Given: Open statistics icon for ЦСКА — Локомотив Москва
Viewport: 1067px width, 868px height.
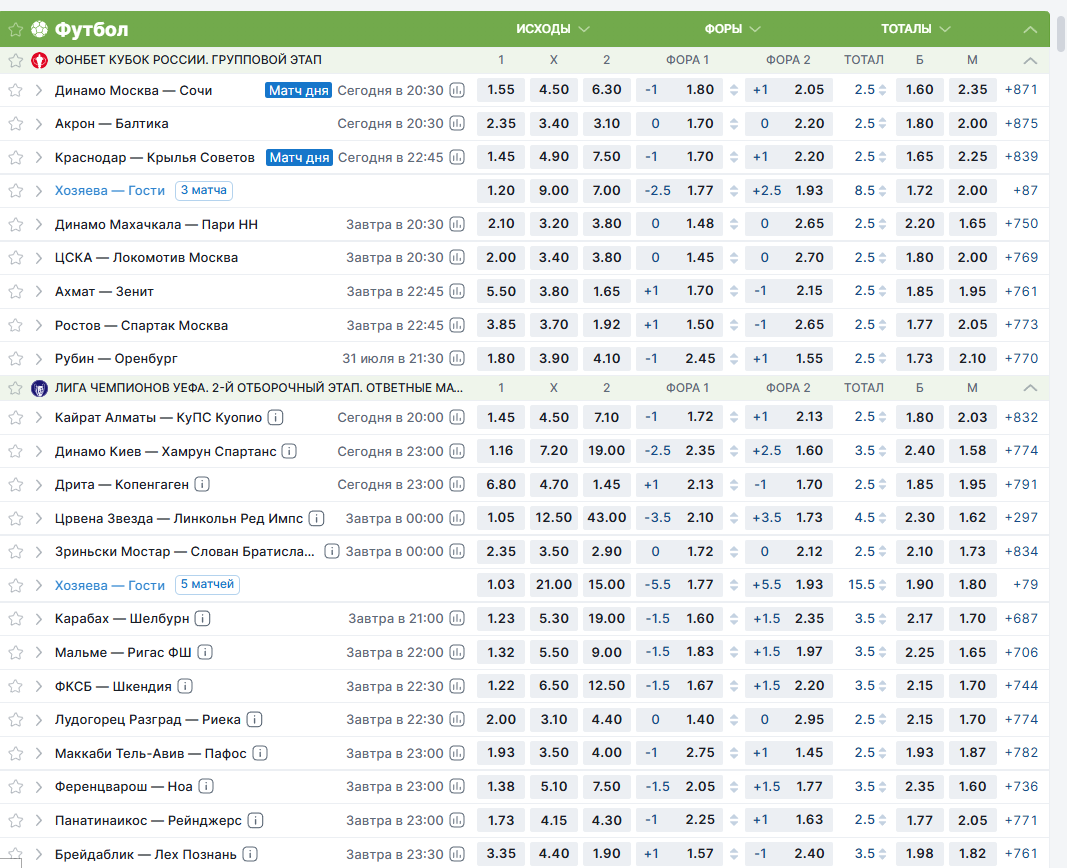Looking at the screenshot, I should [x=457, y=258].
